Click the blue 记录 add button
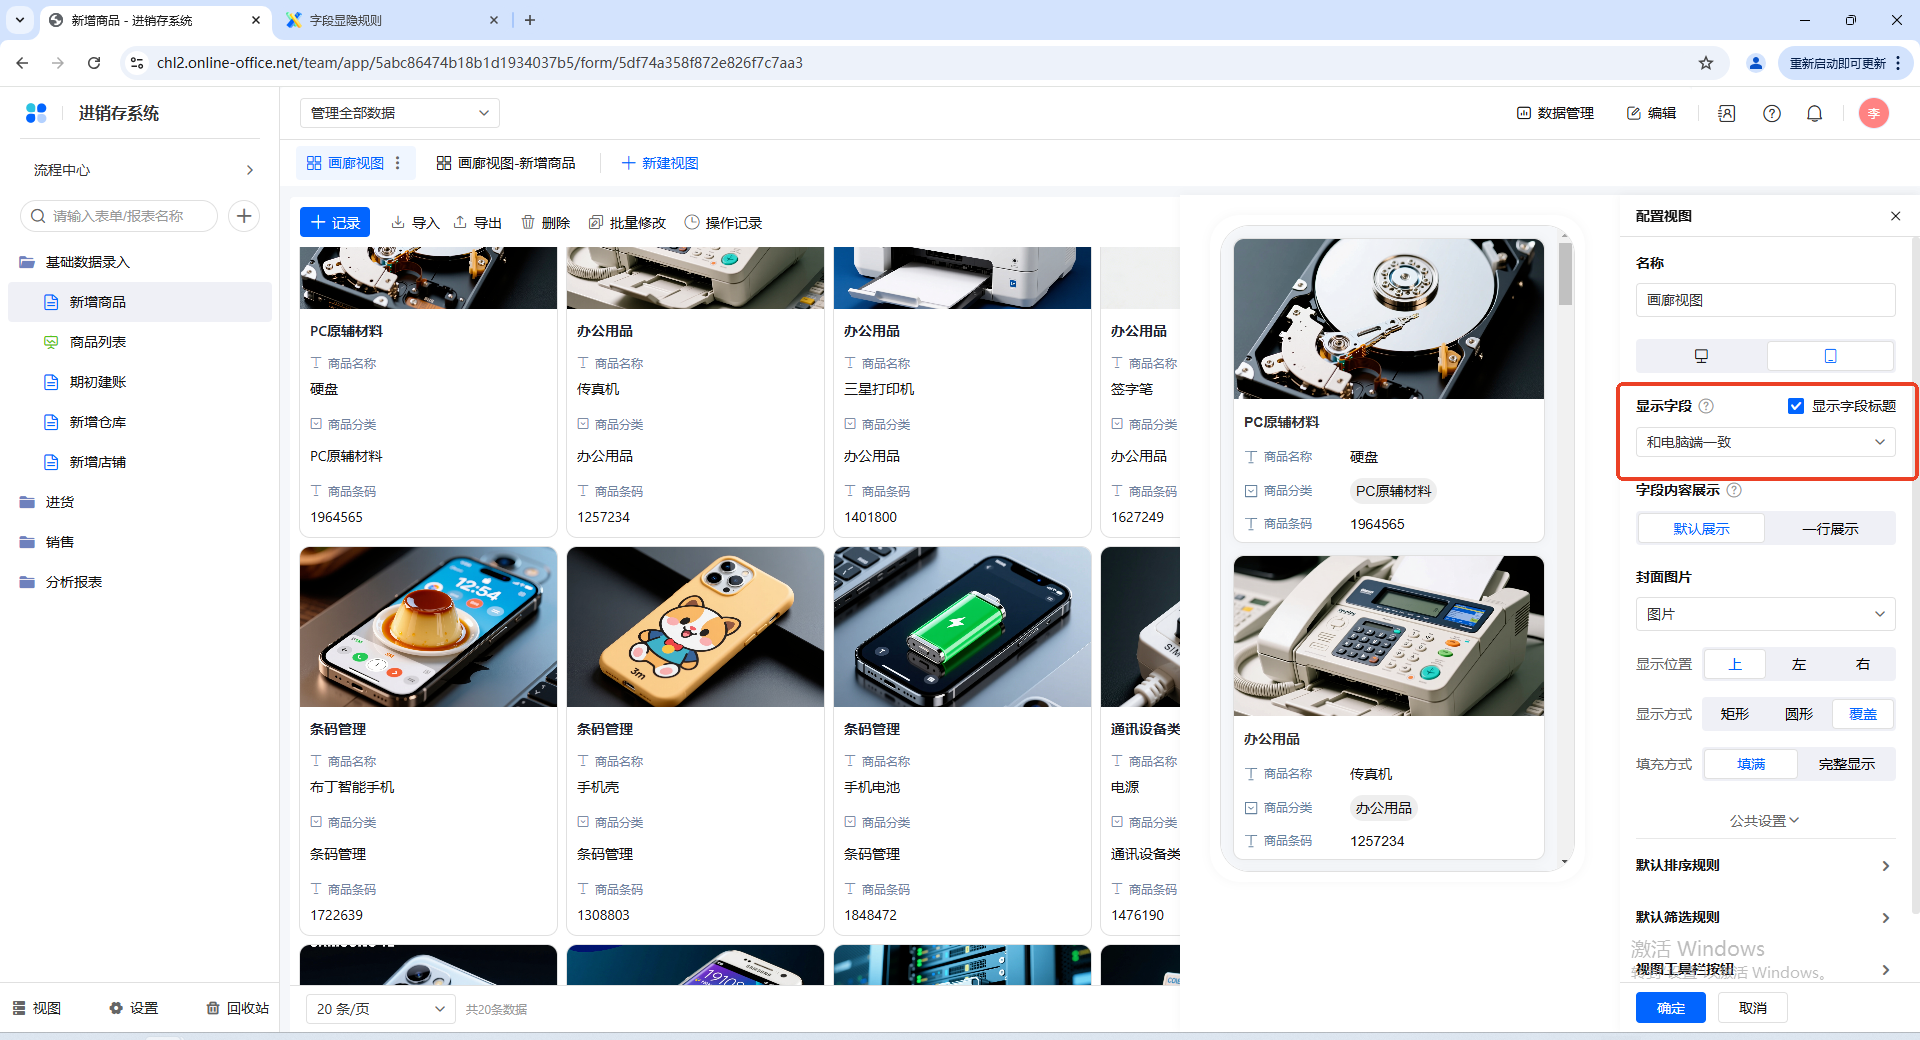The image size is (1920, 1040). point(335,222)
